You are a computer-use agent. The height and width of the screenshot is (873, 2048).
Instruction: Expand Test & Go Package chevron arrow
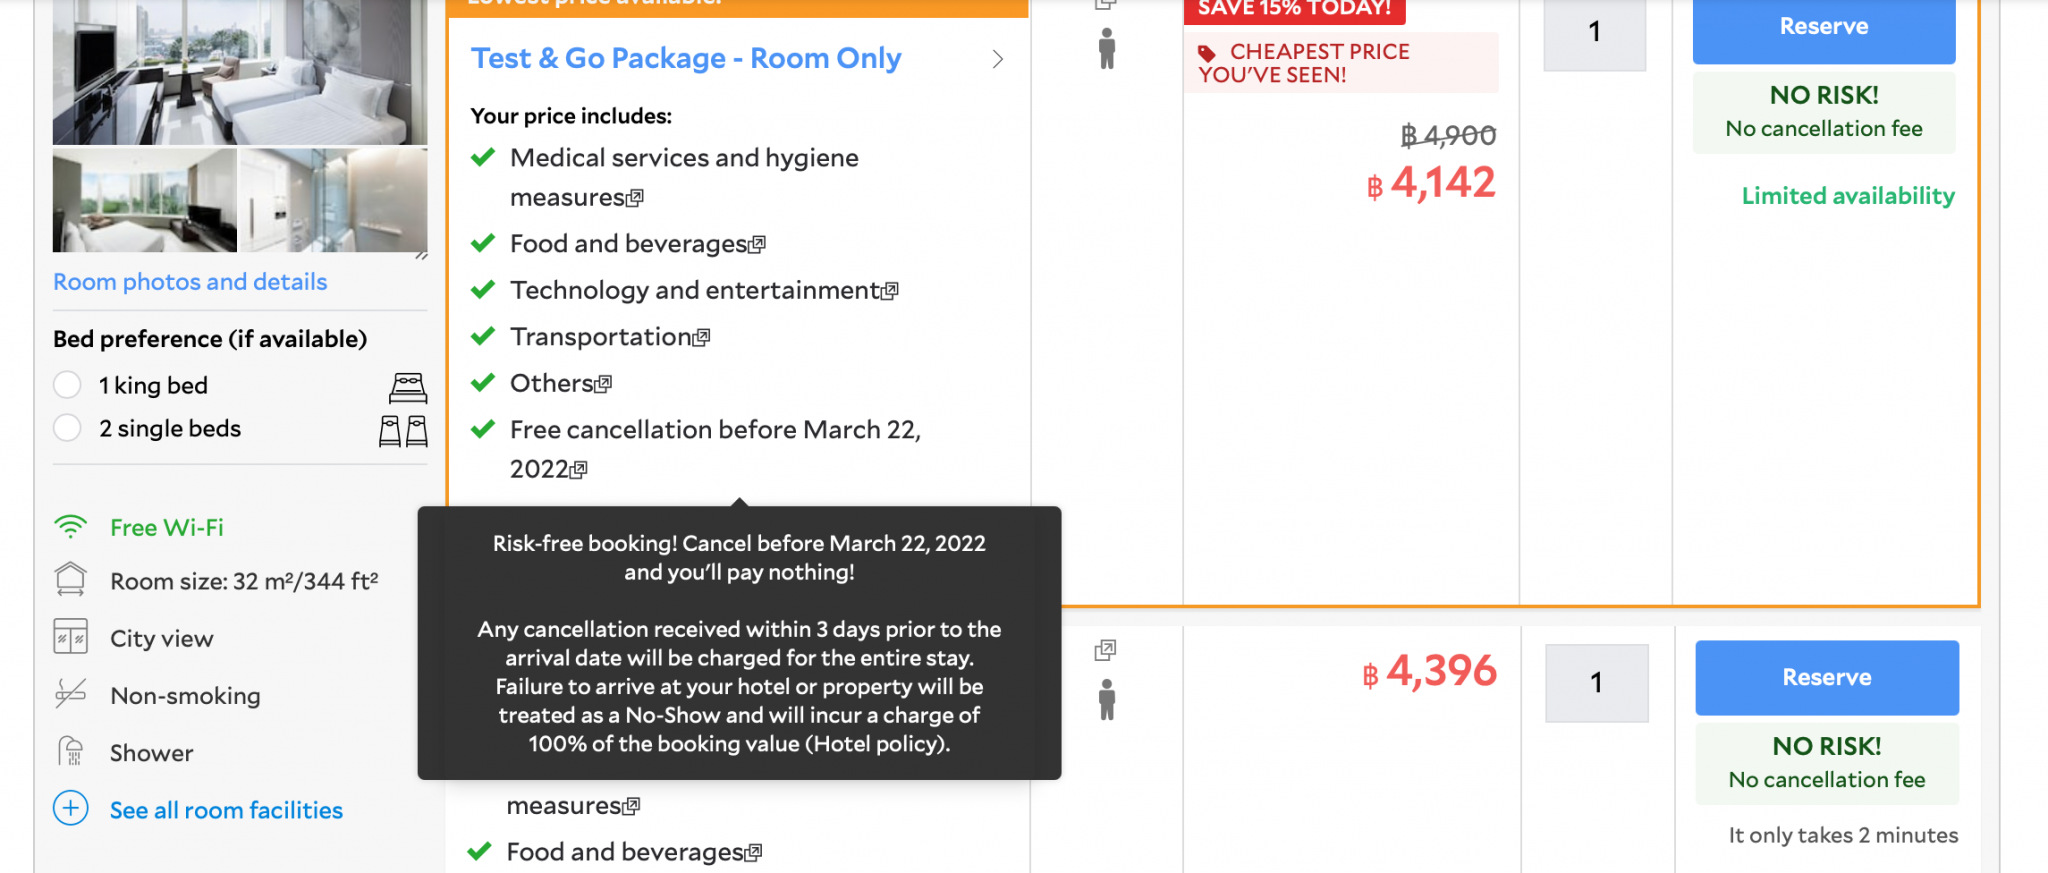coord(997,59)
